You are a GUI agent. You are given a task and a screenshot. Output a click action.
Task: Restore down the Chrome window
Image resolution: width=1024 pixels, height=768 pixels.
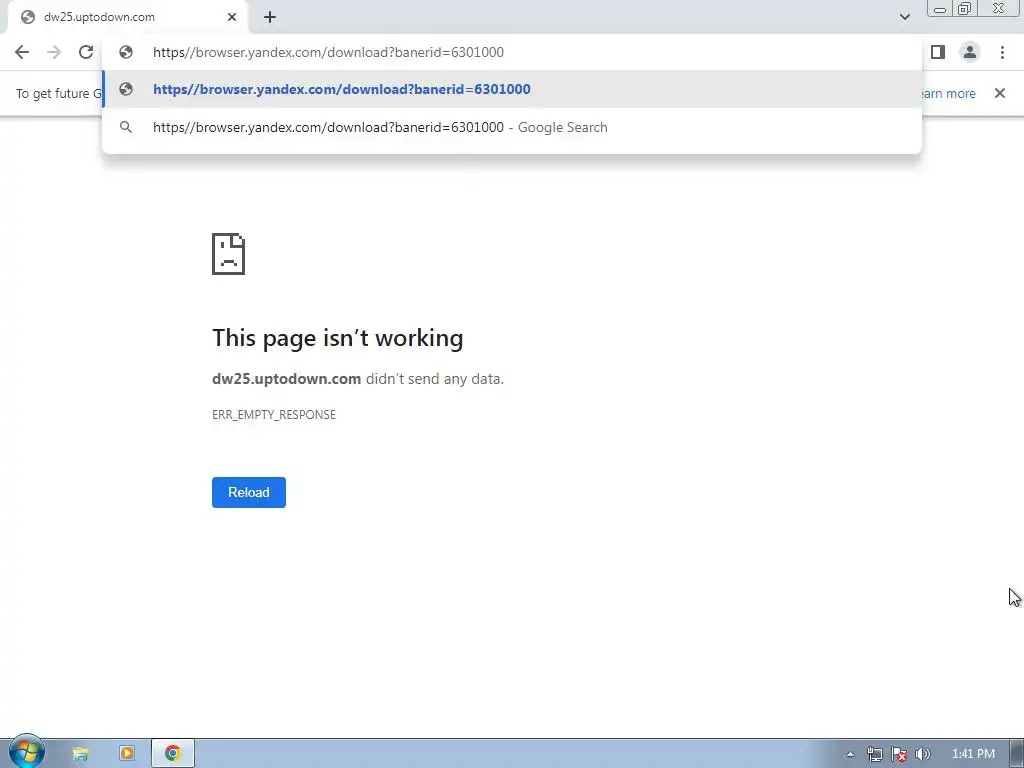click(965, 8)
